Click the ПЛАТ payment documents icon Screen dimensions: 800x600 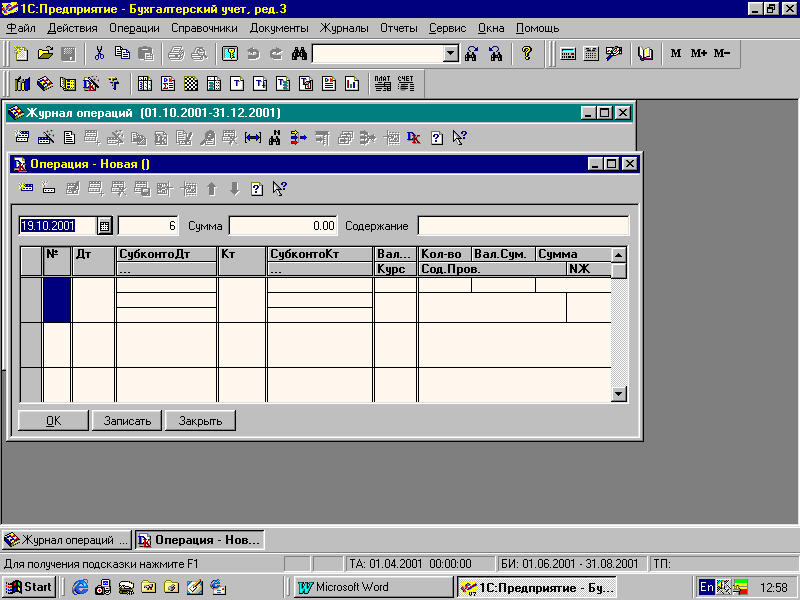(x=383, y=84)
